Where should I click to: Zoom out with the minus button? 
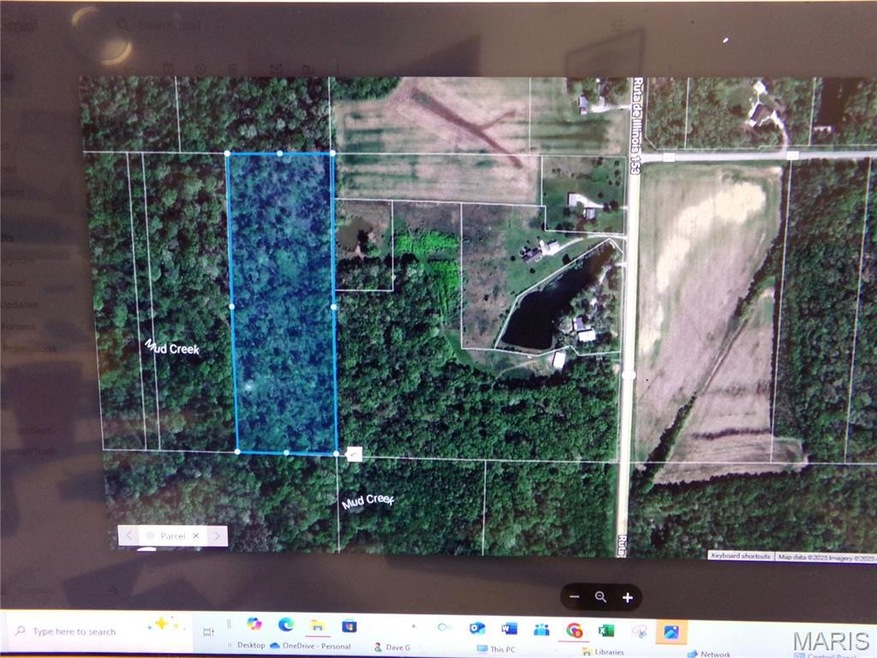click(575, 597)
